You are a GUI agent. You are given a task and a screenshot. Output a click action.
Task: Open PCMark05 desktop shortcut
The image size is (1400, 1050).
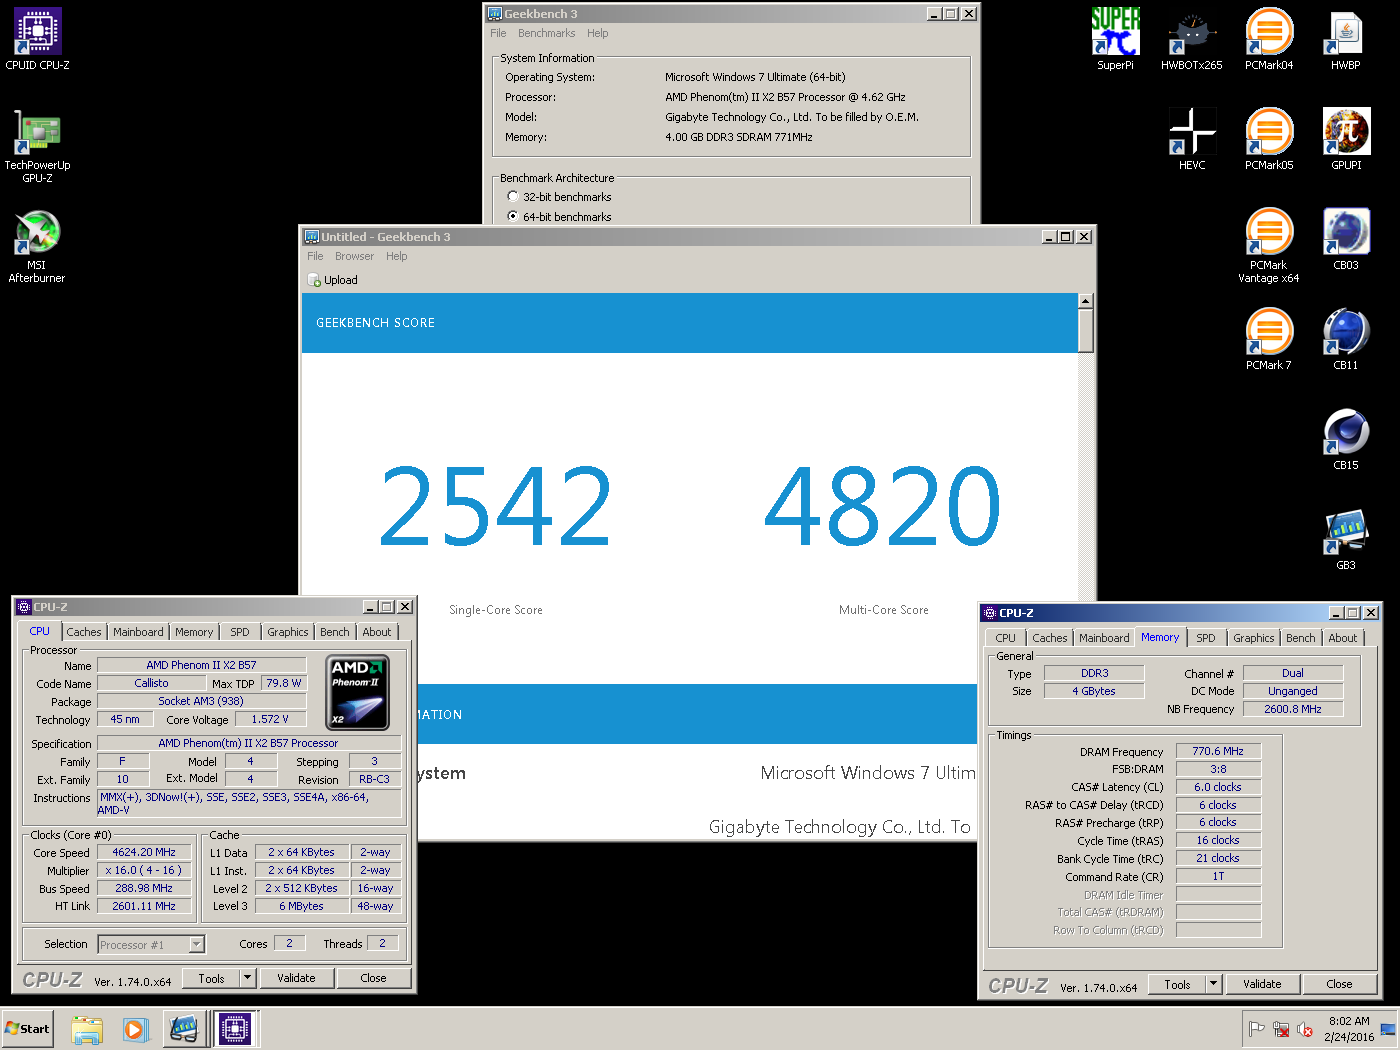1269,139
